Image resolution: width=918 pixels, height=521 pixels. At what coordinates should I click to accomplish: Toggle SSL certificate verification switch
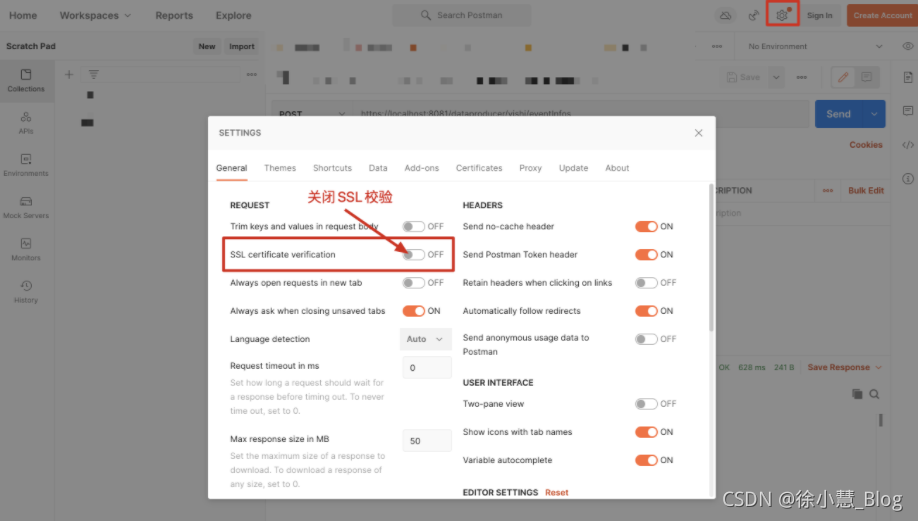[413, 255]
